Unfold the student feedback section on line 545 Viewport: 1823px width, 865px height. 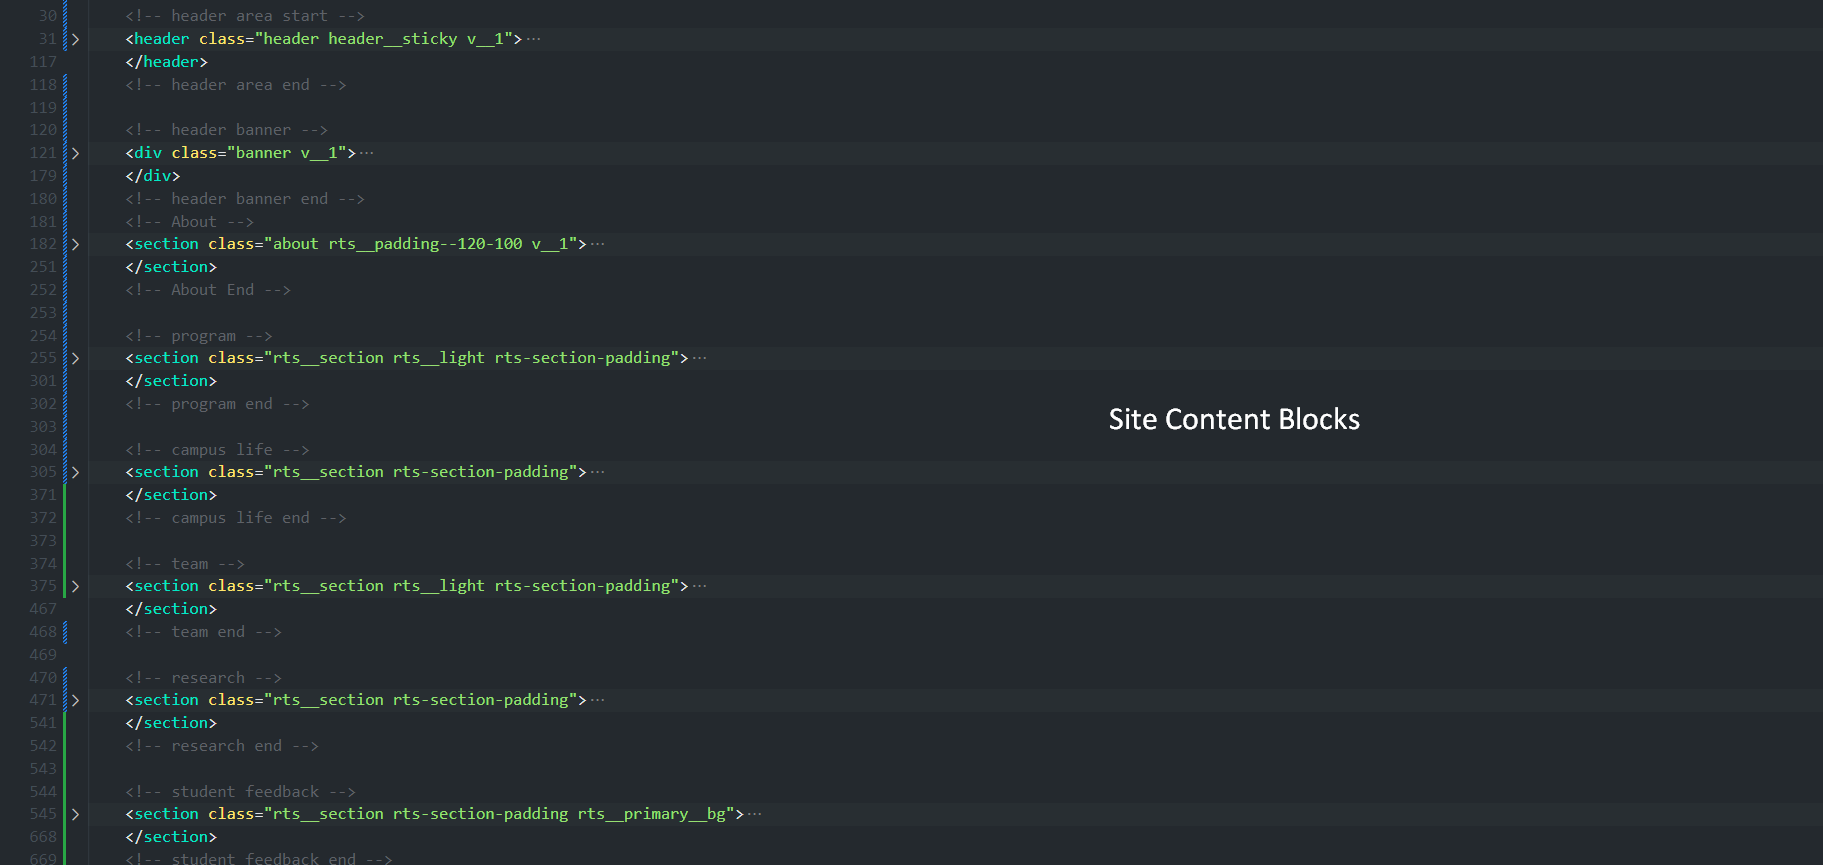point(75,814)
